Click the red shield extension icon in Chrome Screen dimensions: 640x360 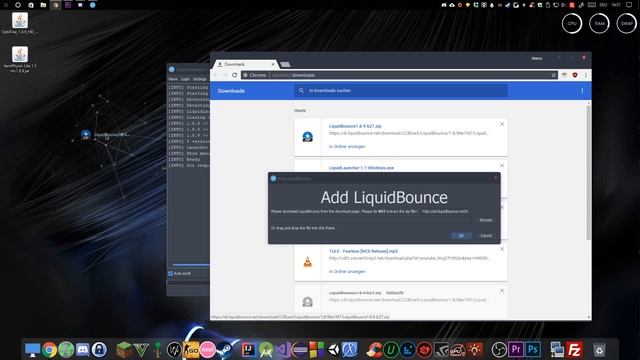tap(575, 75)
